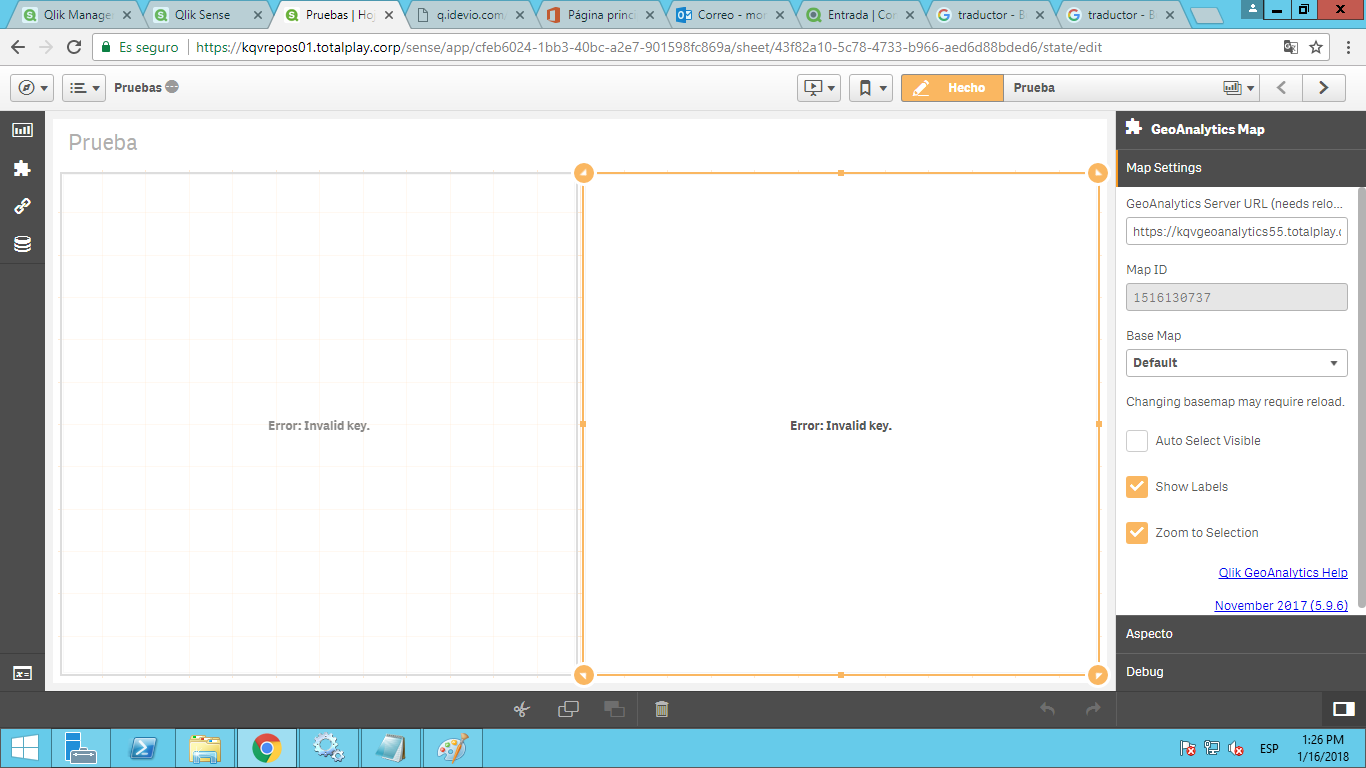Open the Base Map Default dropdown
Image resolution: width=1366 pixels, height=768 pixels.
click(1237, 363)
